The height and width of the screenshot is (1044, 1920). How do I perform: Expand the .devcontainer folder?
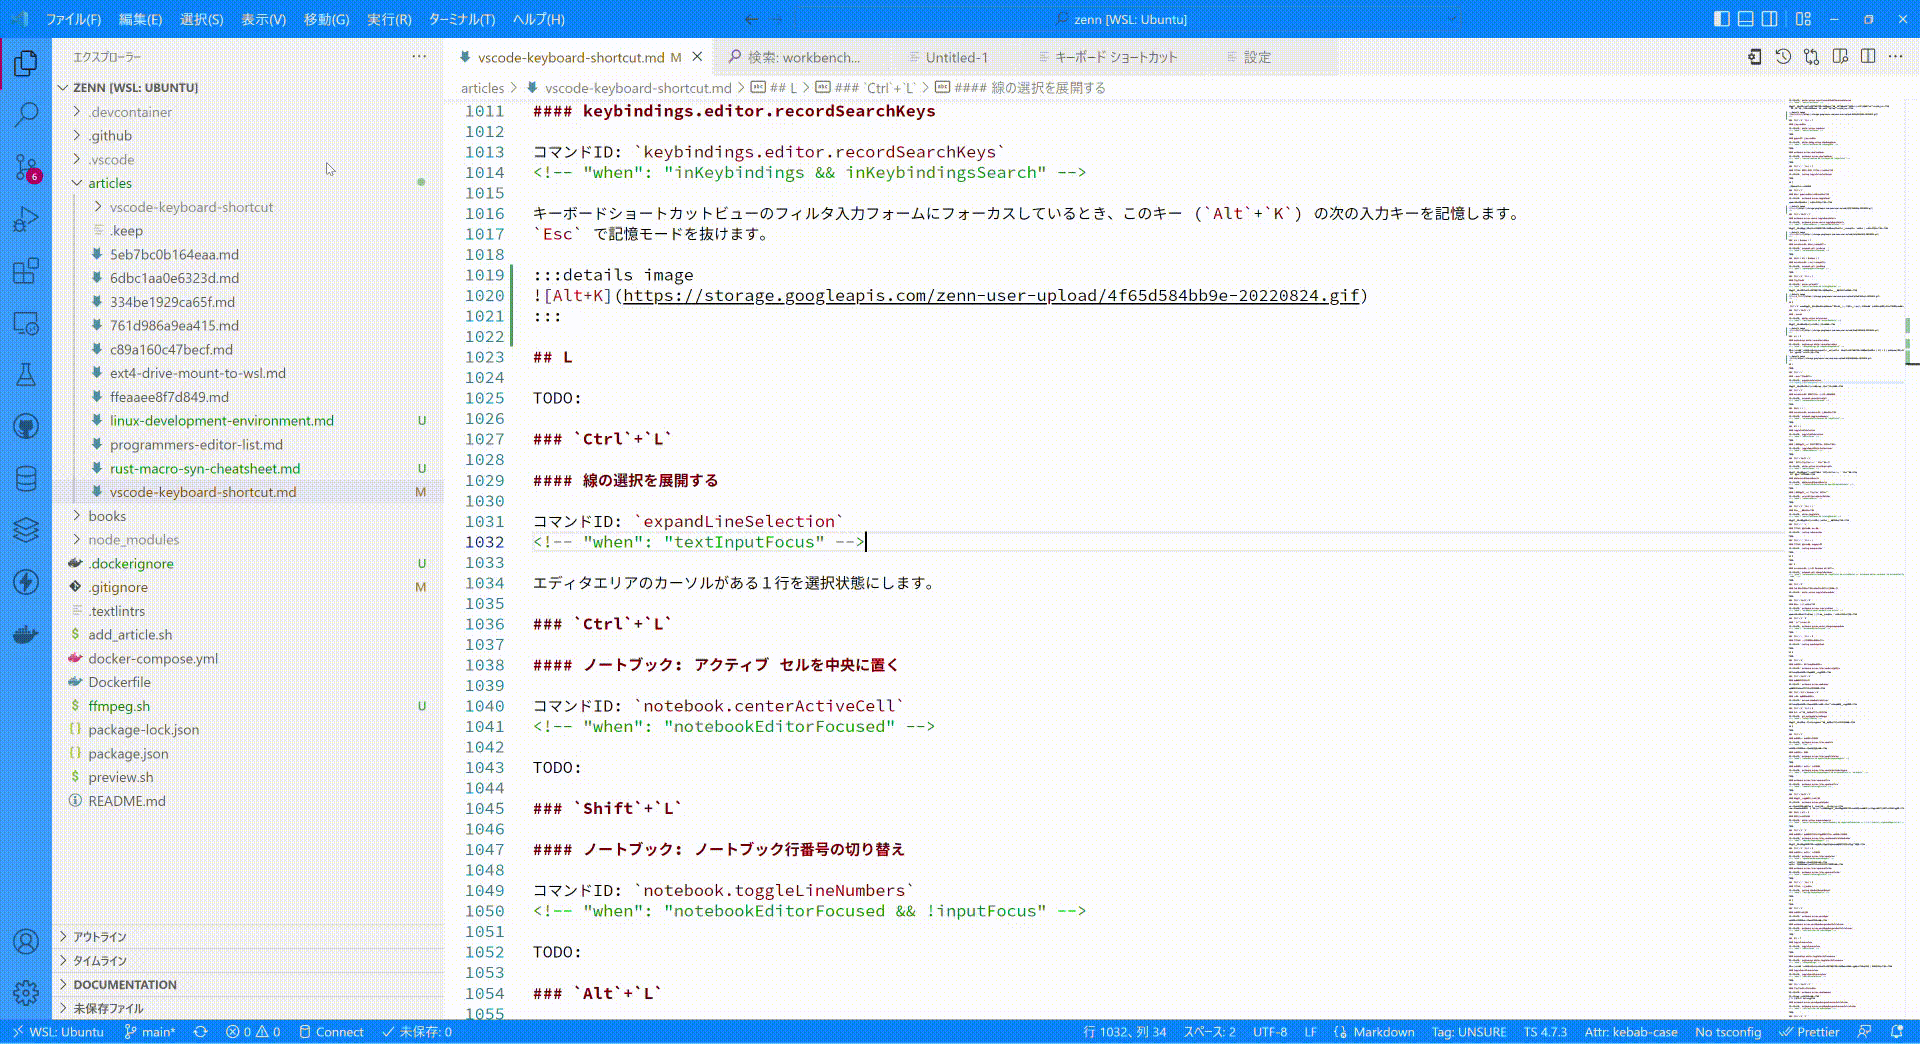coord(247,112)
